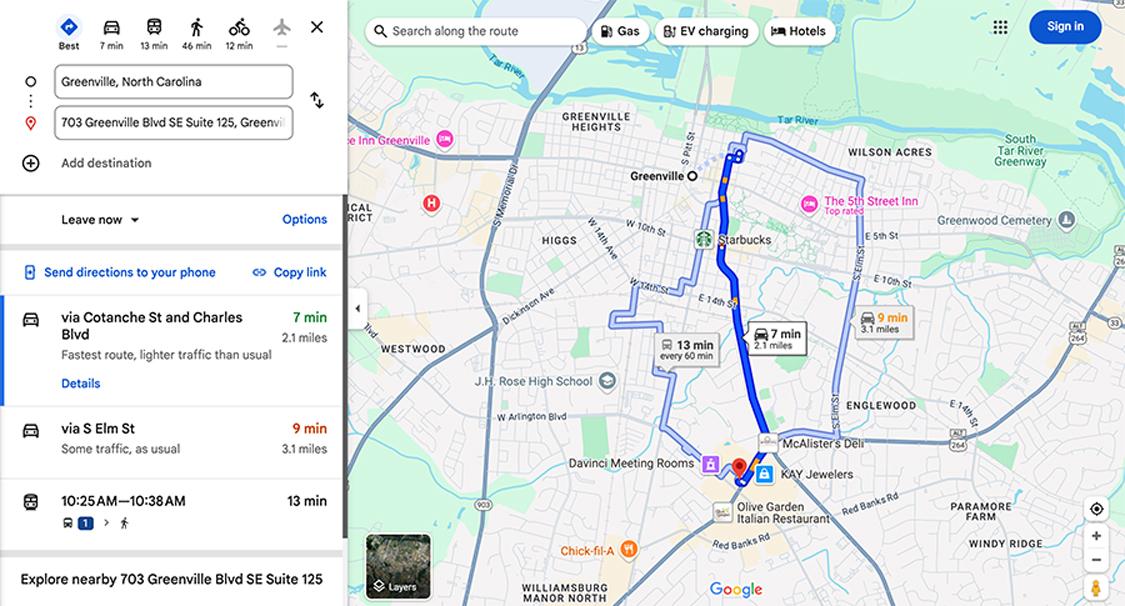1125x606 pixels.
Task: Select the 9 min route label on map
Action: pyautogui.click(x=884, y=322)
